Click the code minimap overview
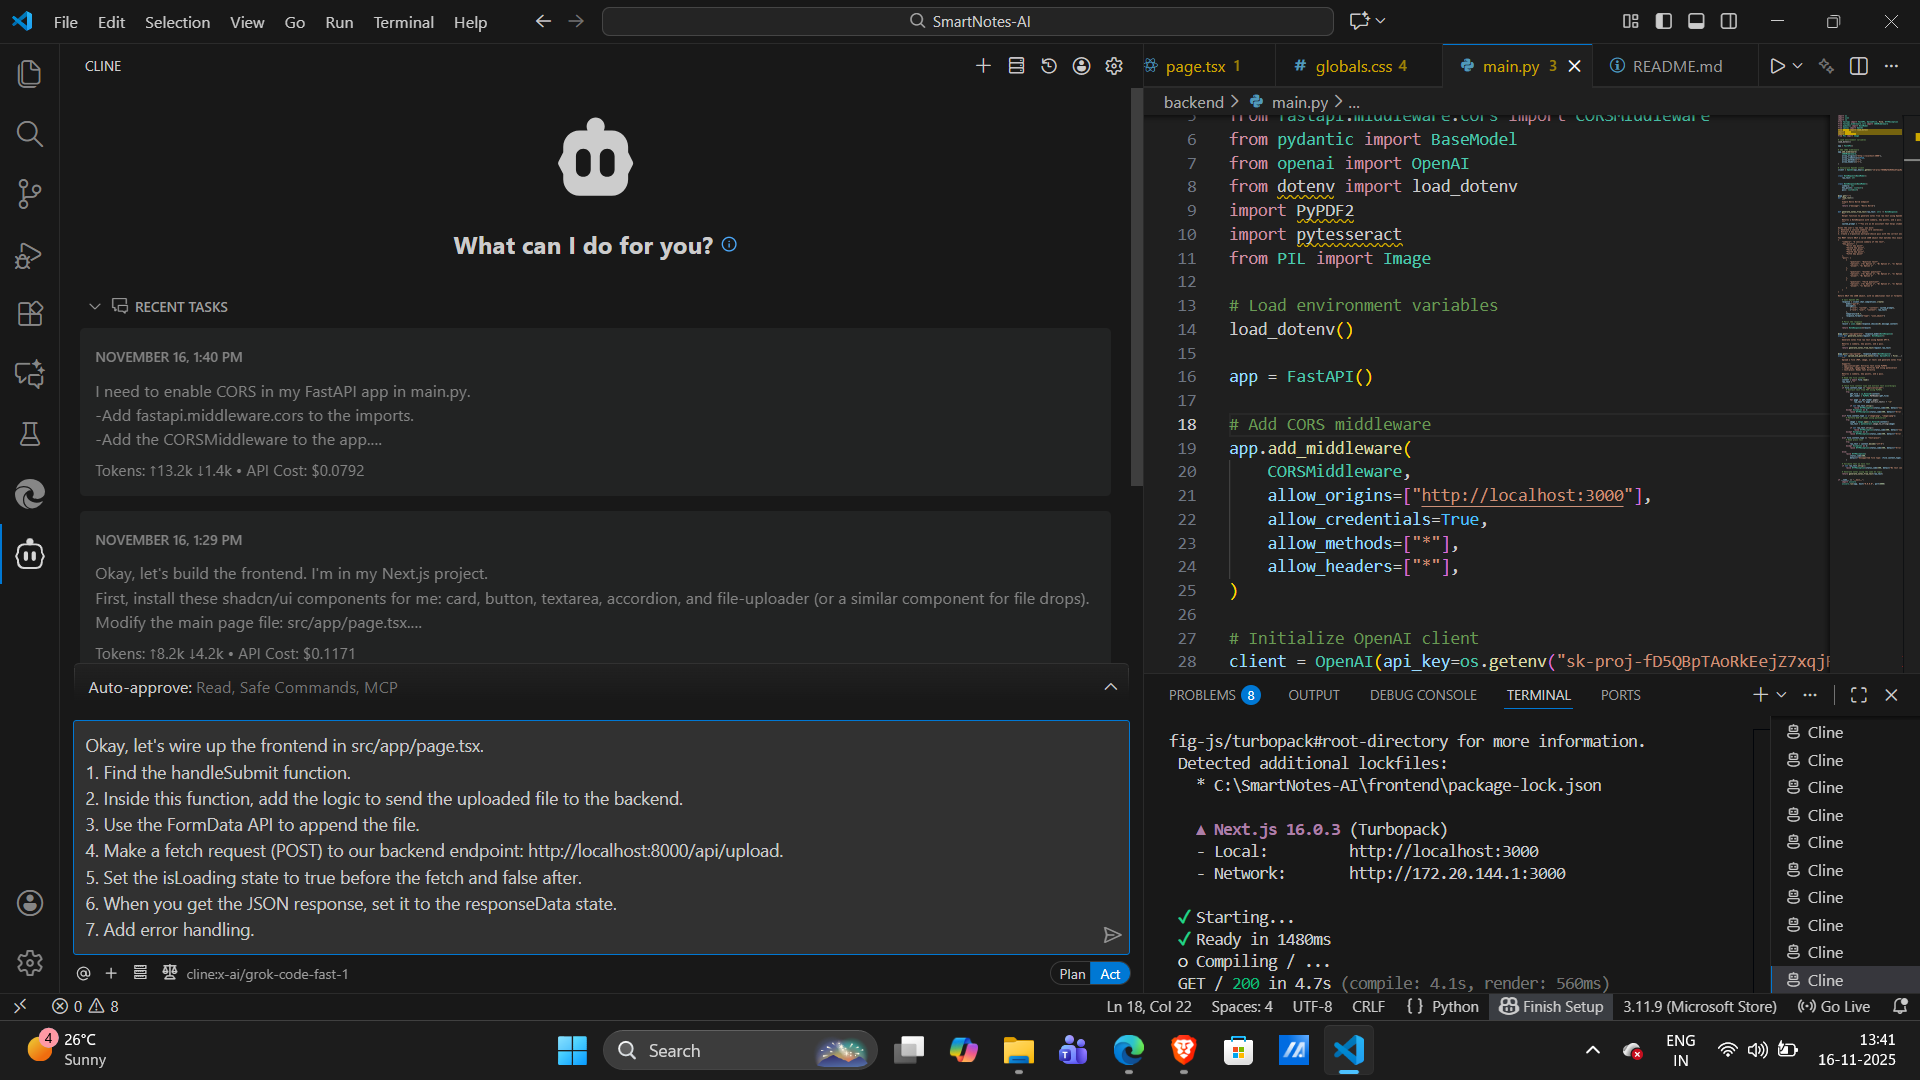 pyautogui.click(x=1868, y=300)
